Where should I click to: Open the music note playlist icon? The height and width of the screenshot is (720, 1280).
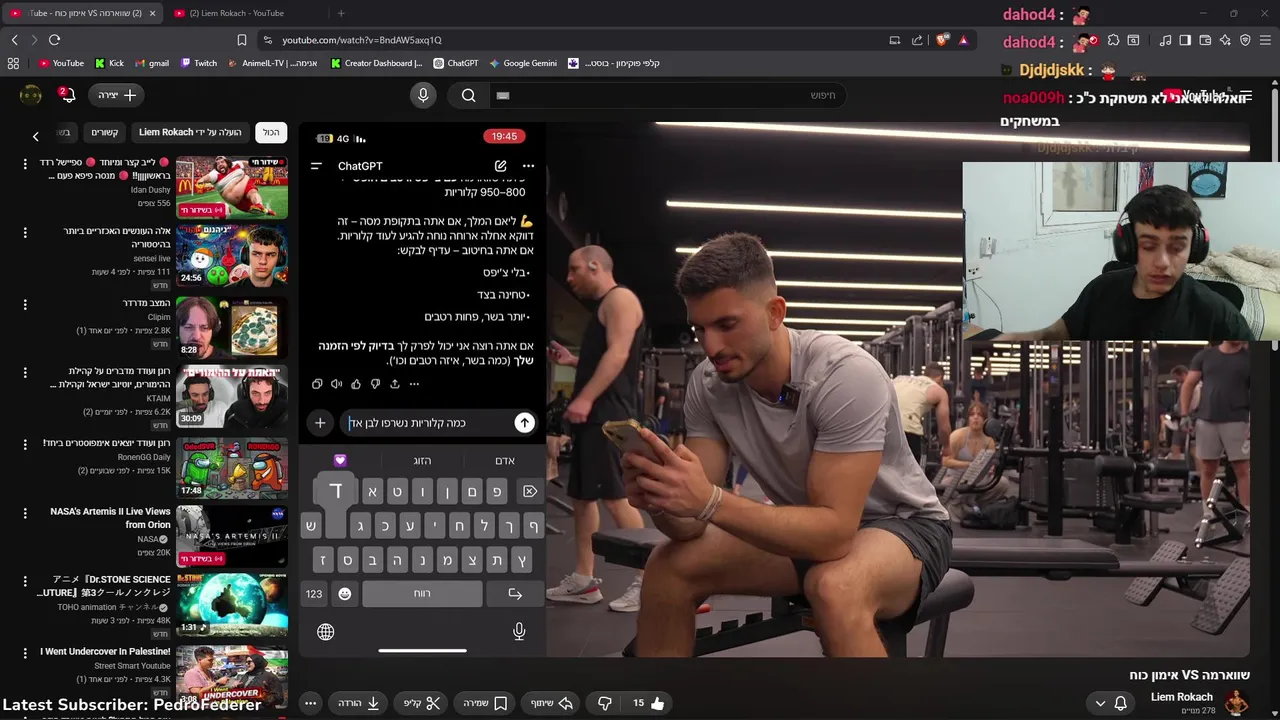1165,40
